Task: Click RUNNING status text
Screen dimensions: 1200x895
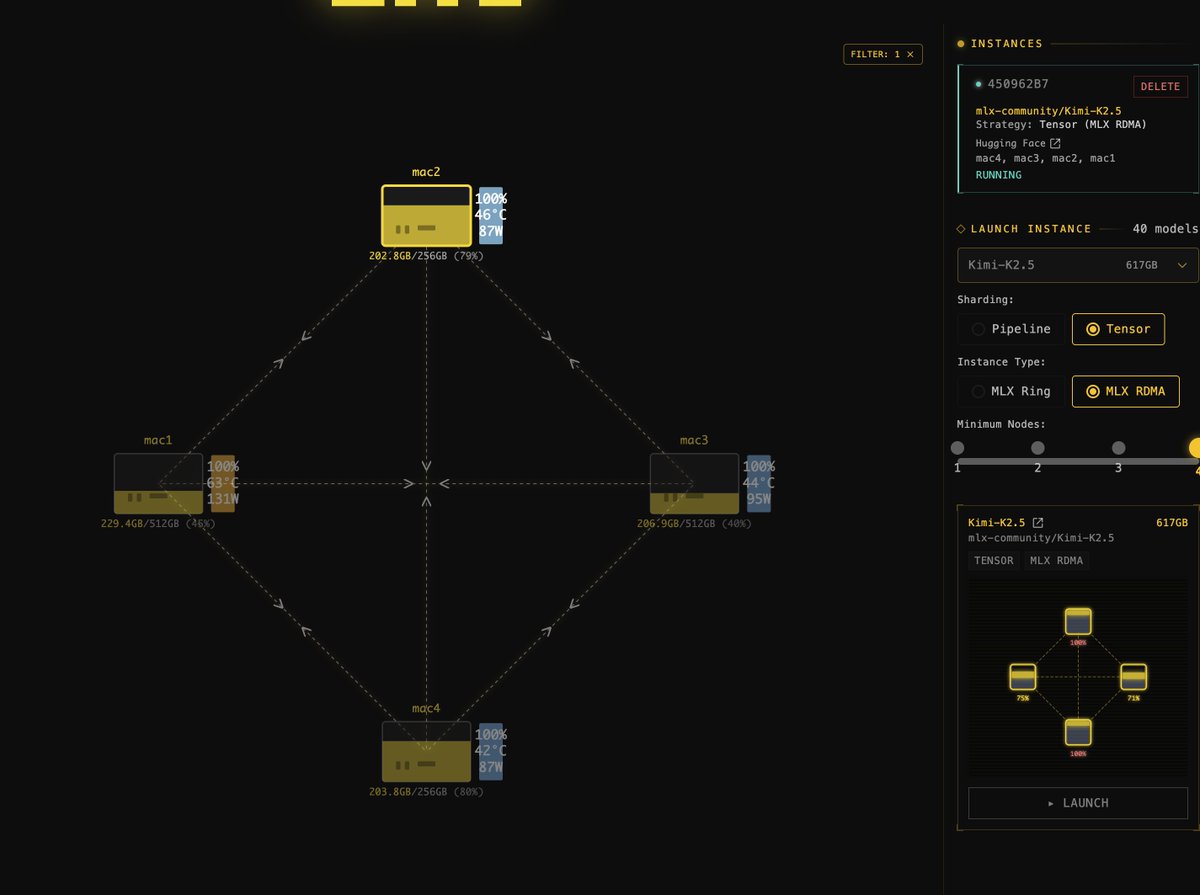Action: pos(999,175)
